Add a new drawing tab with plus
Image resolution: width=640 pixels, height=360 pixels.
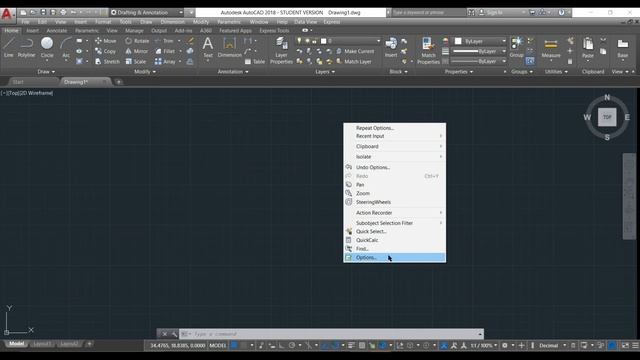tap(119, 82)
